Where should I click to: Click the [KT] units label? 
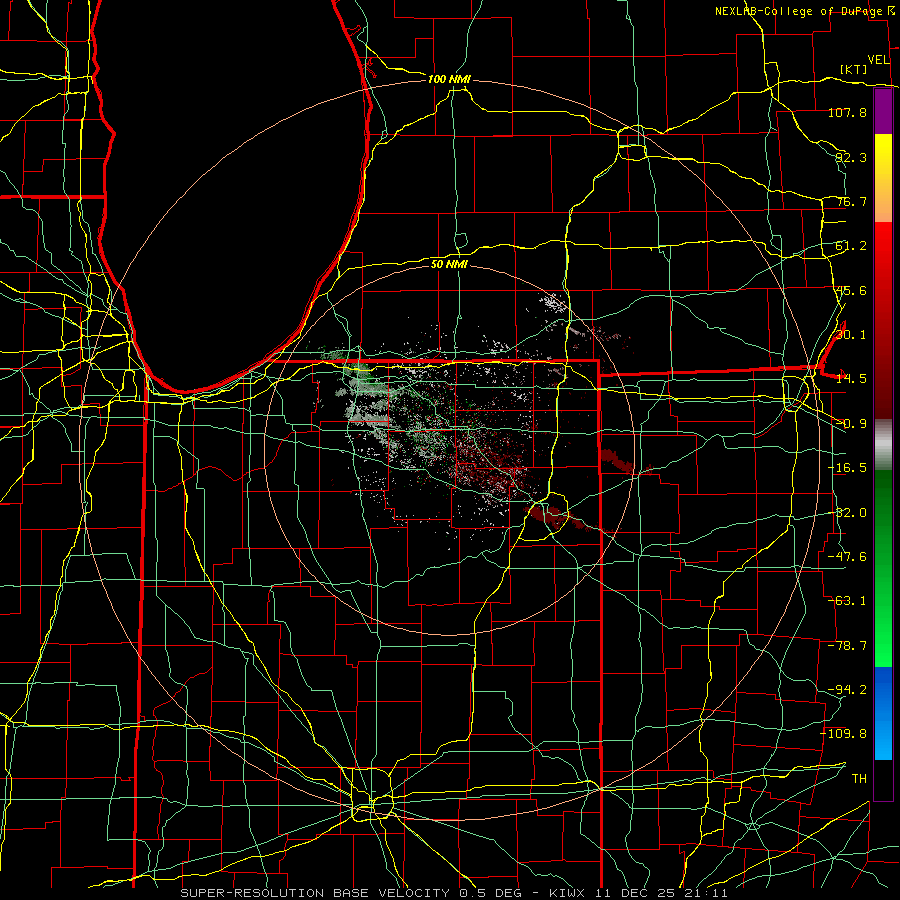[854, 69]
